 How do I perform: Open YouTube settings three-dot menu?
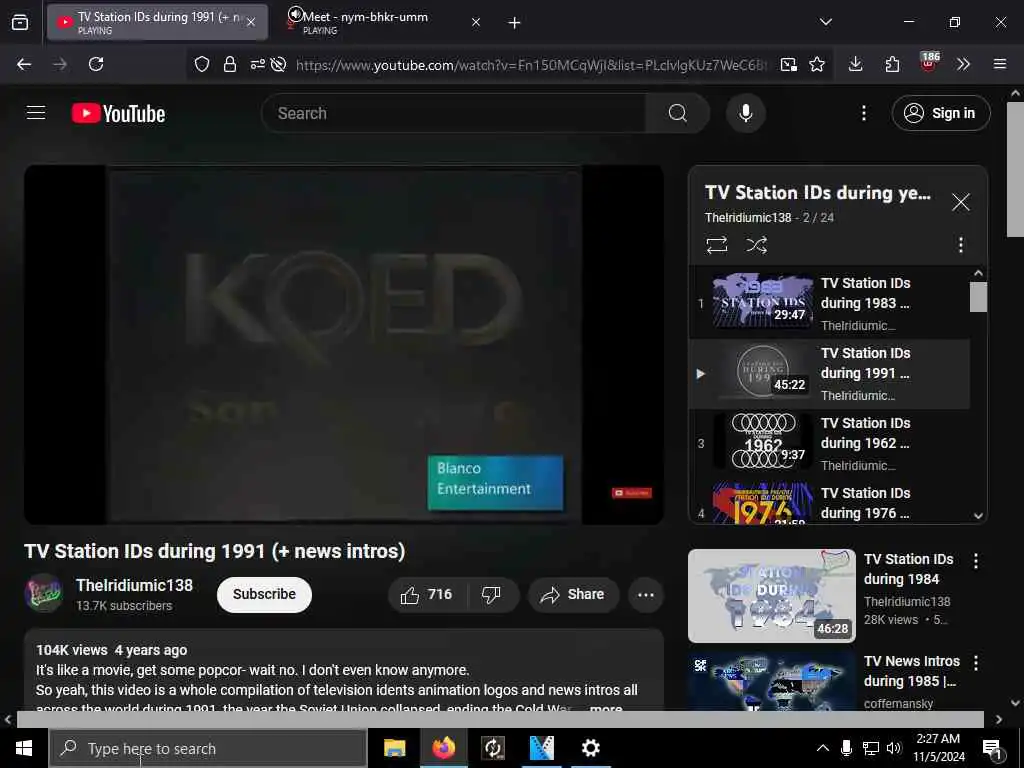pos(863,113)
